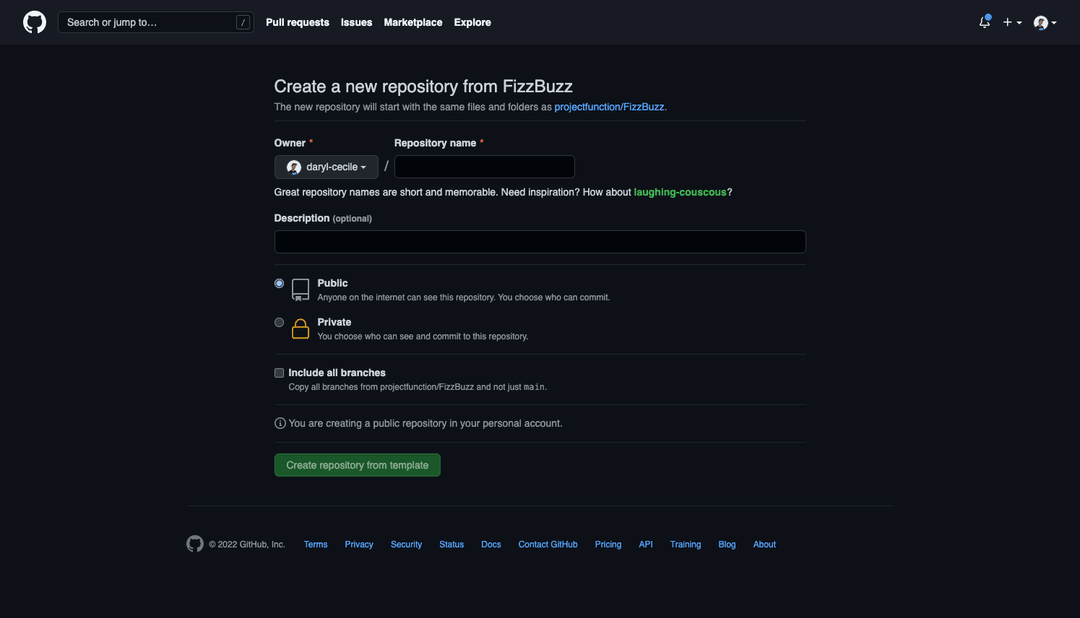
Task: Open the Docs footer link
Action: pyautogui.click(x=491, y=544)
